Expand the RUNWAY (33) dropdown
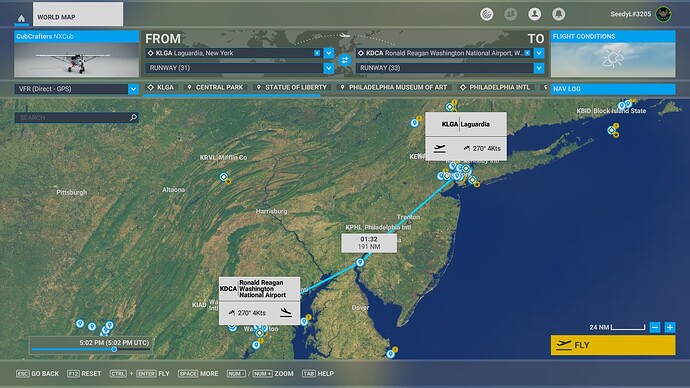 [x=539, y=68]
